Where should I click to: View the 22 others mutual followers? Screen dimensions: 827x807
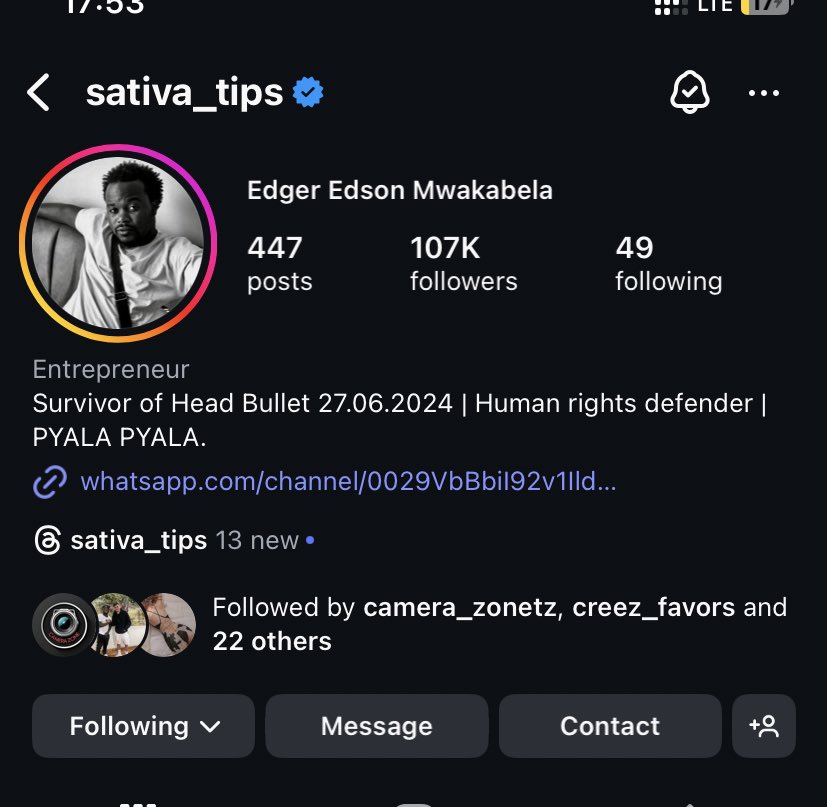coord(272,641)
